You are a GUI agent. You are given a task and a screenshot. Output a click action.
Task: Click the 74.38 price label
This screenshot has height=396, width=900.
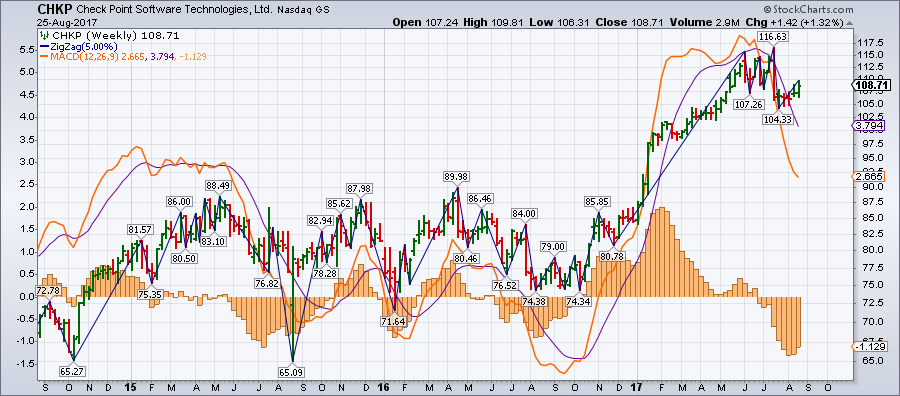click(534, 301)
